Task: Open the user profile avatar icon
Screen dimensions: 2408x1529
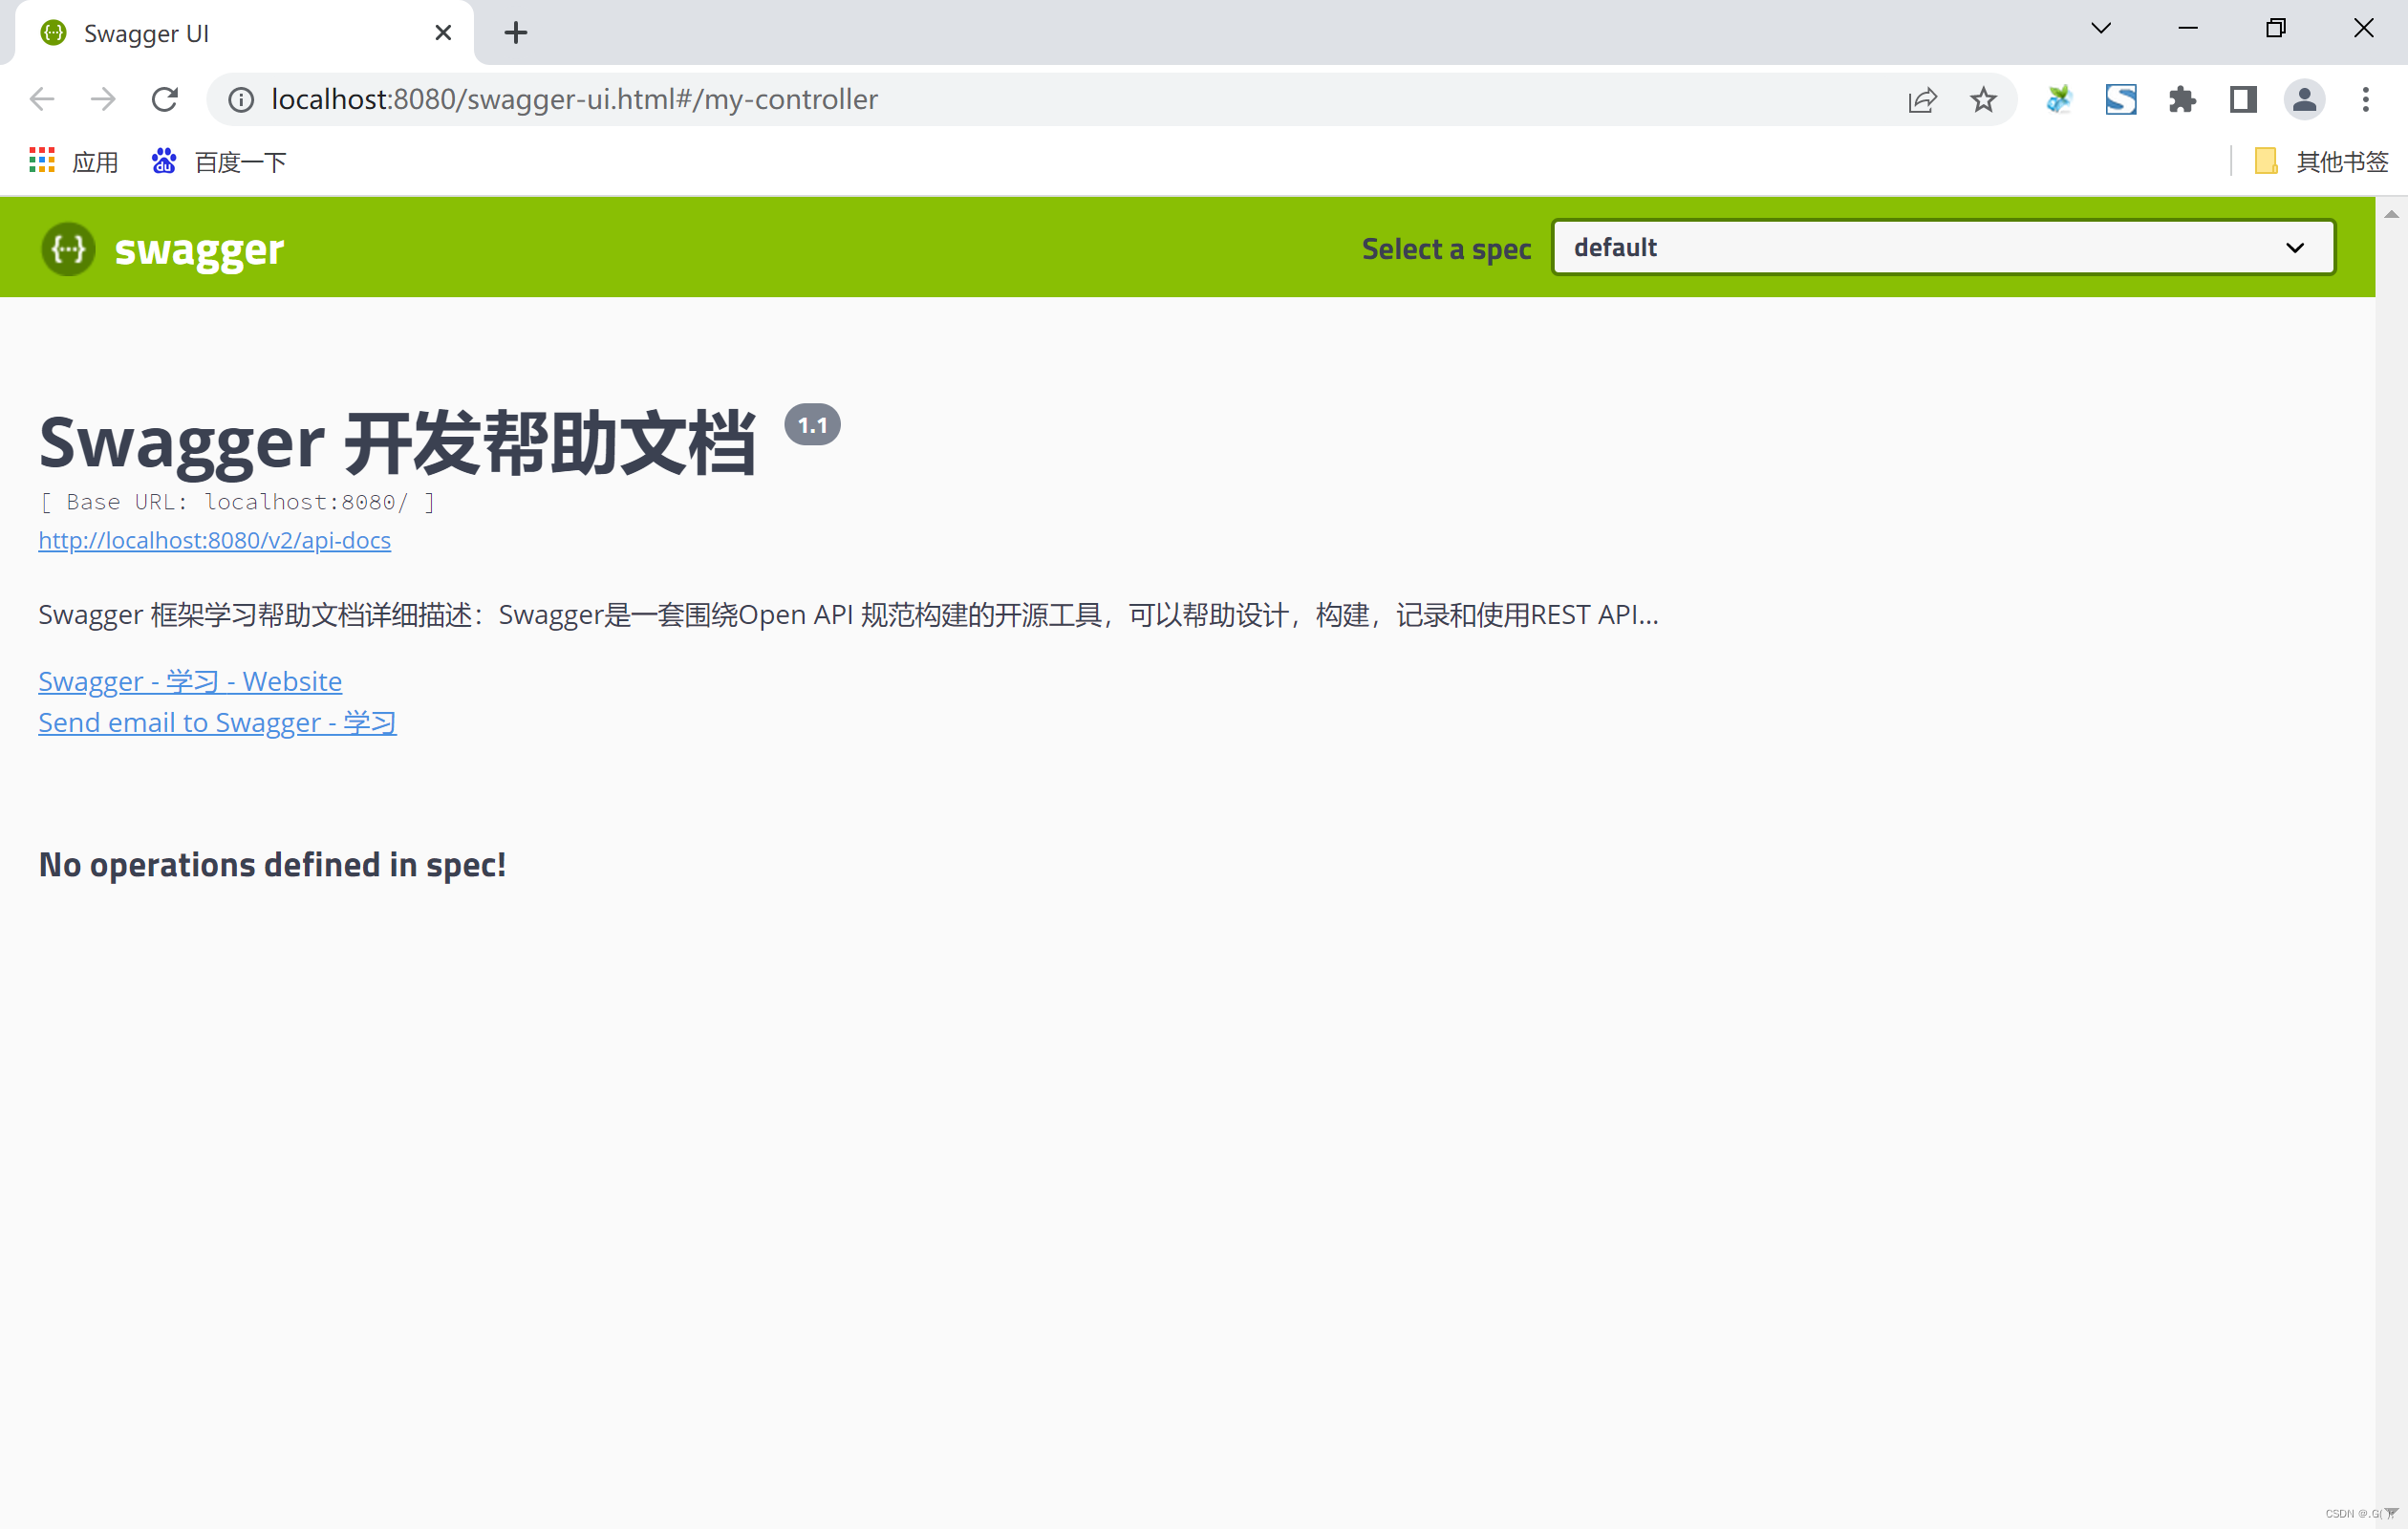Action: (2304, 99)
